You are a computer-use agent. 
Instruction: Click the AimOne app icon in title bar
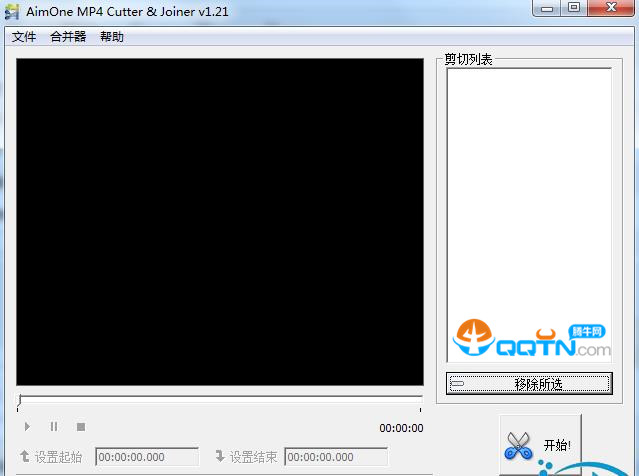pos(13,10)
